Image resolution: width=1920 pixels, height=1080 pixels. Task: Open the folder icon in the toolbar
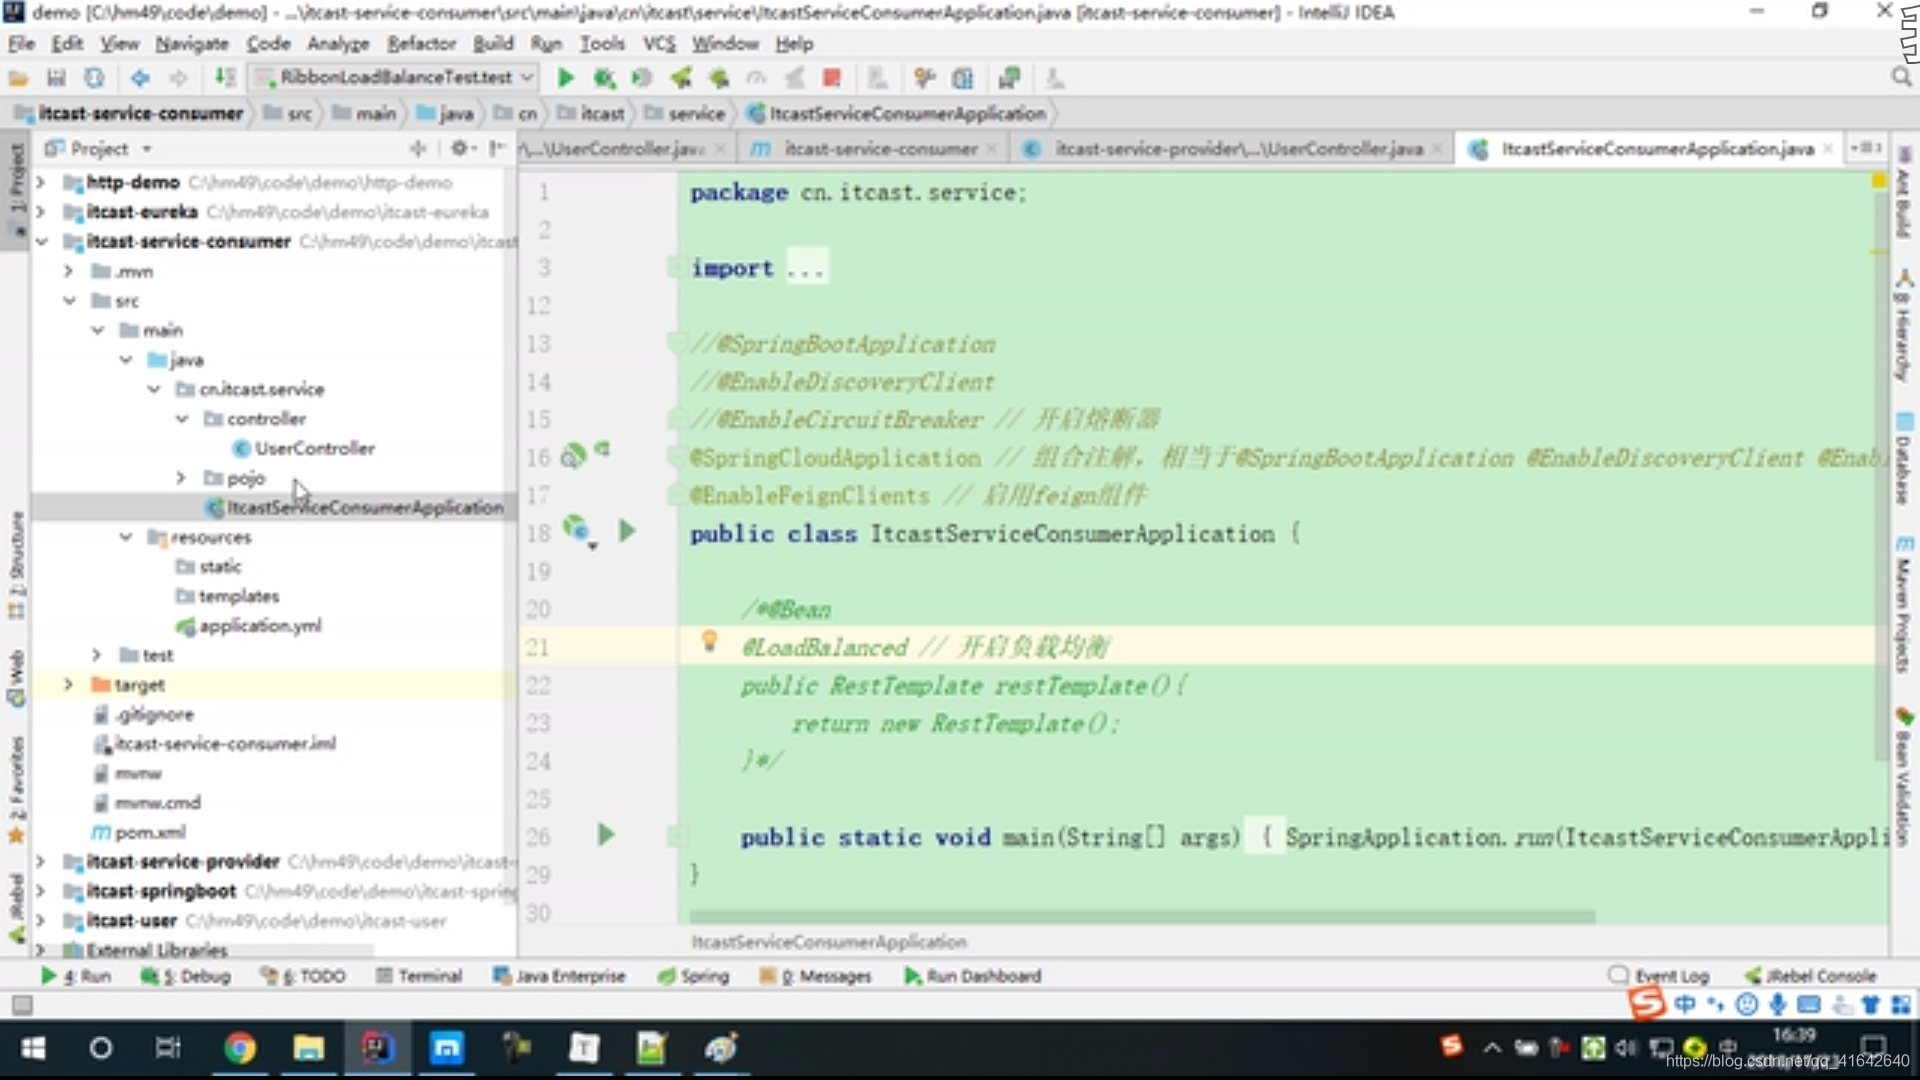point(18,78)
